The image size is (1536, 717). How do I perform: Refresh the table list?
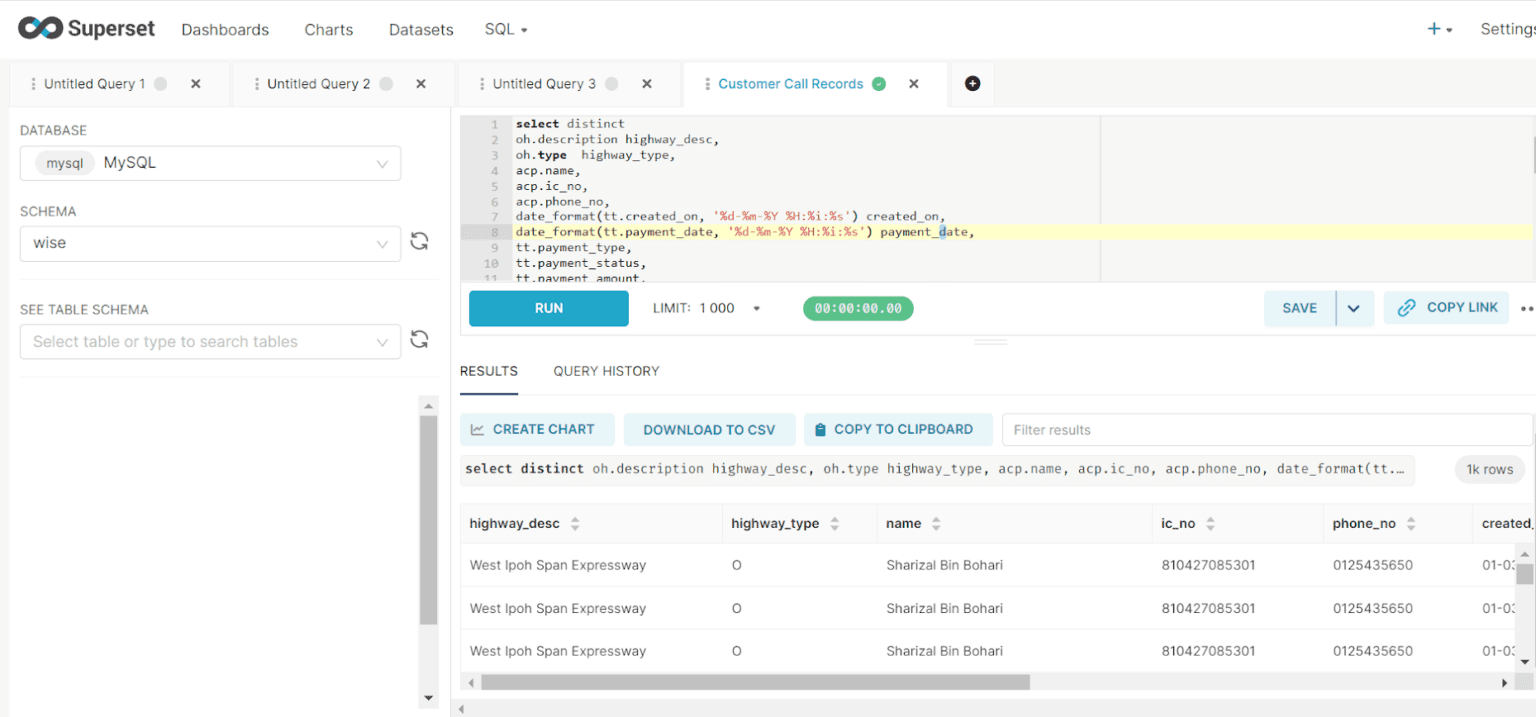click(x=419, y=340)
